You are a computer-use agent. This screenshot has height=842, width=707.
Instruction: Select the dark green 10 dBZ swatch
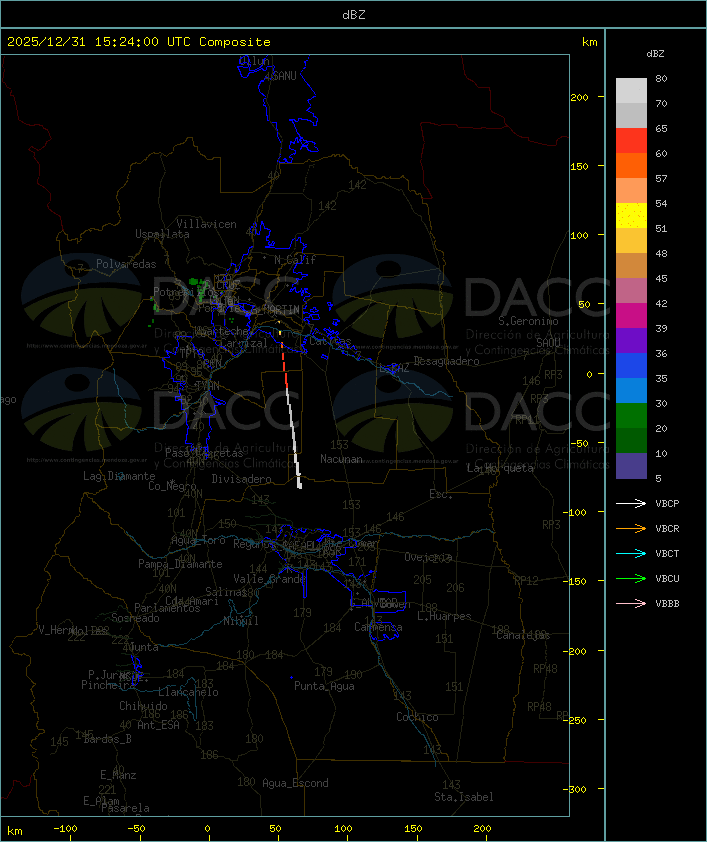pyautogui.click(x=631, y=440)
